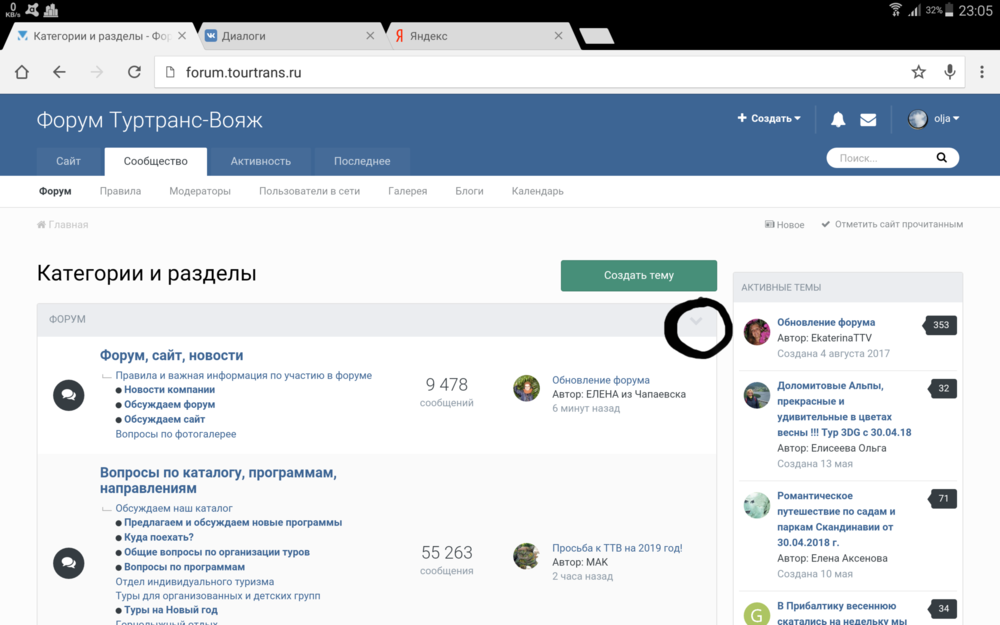Screen dimensions: 1000x625
Task: Click the Новое link
Action: (x=784, y=224)
